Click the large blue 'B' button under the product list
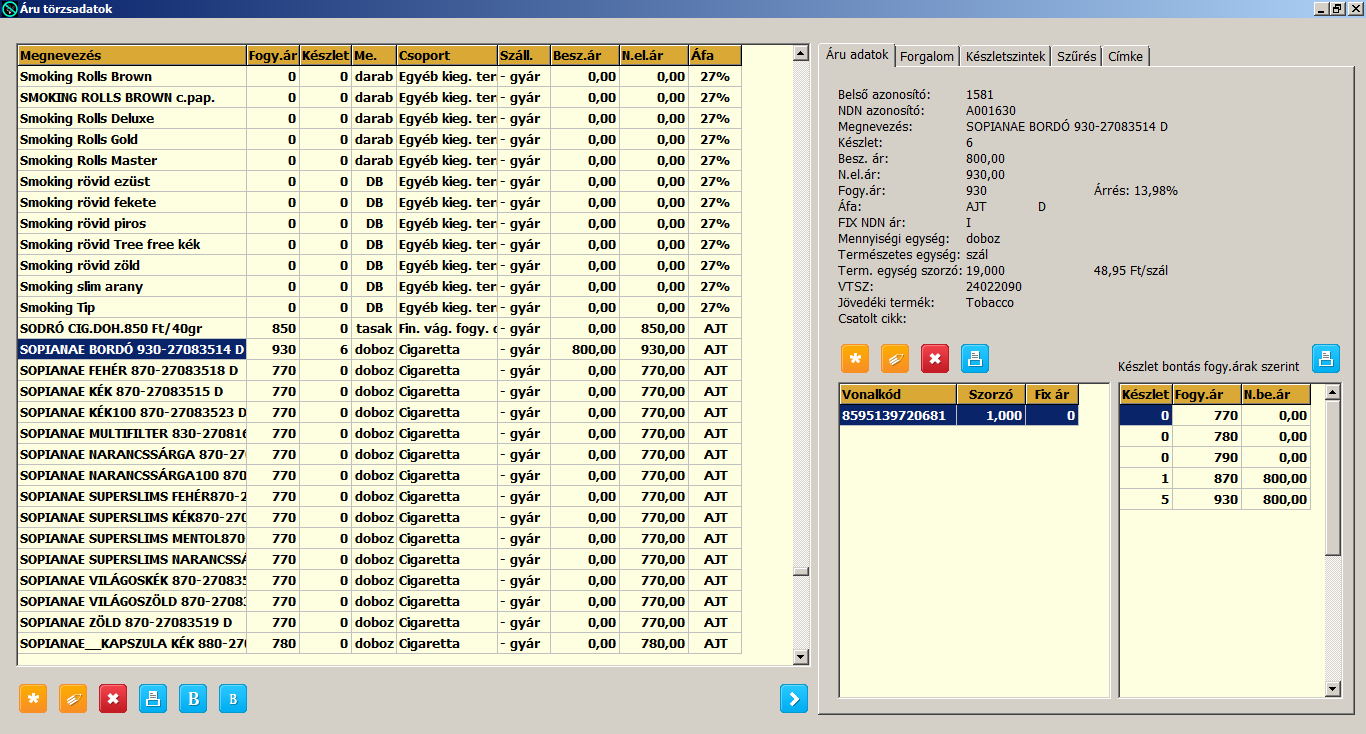This screenshot has height=734, width=1366. [193, 698]
